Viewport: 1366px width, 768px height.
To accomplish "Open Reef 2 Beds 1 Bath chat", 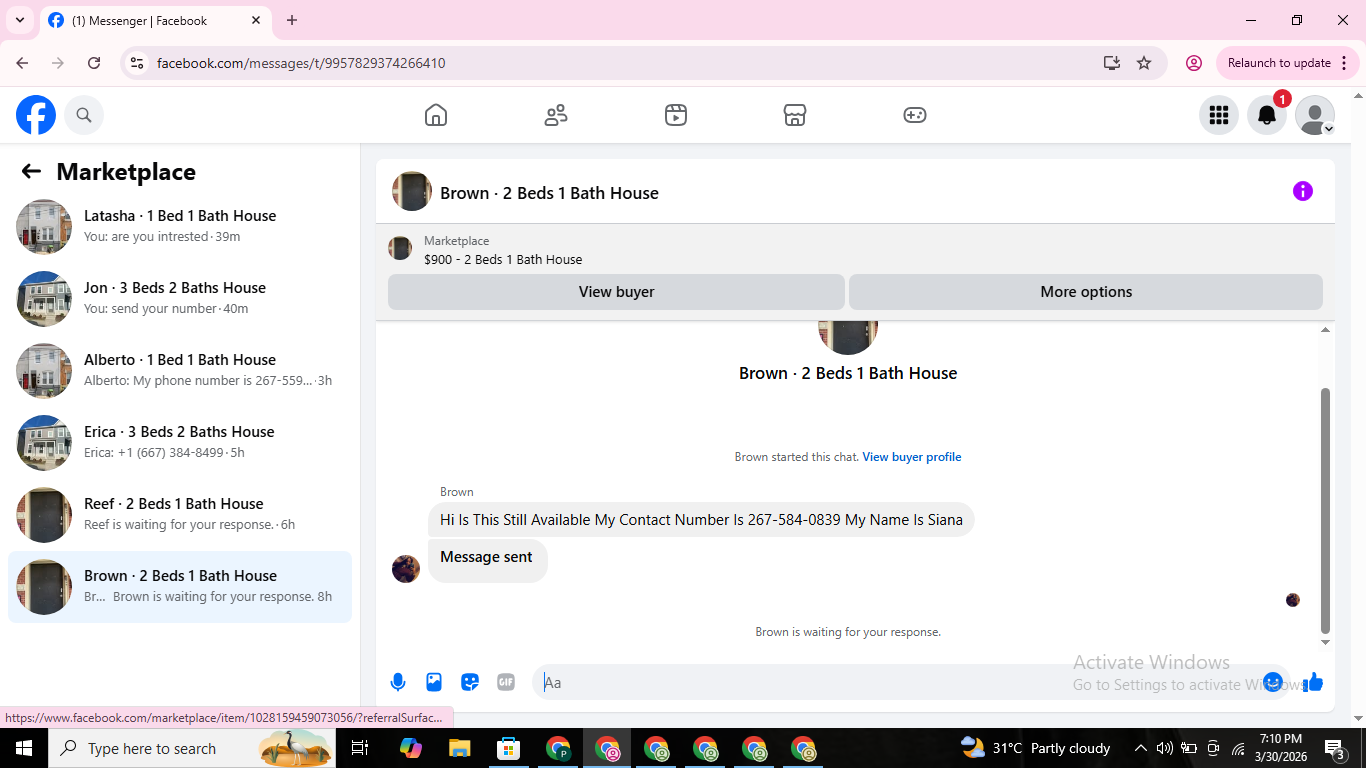I will (180, 515).
